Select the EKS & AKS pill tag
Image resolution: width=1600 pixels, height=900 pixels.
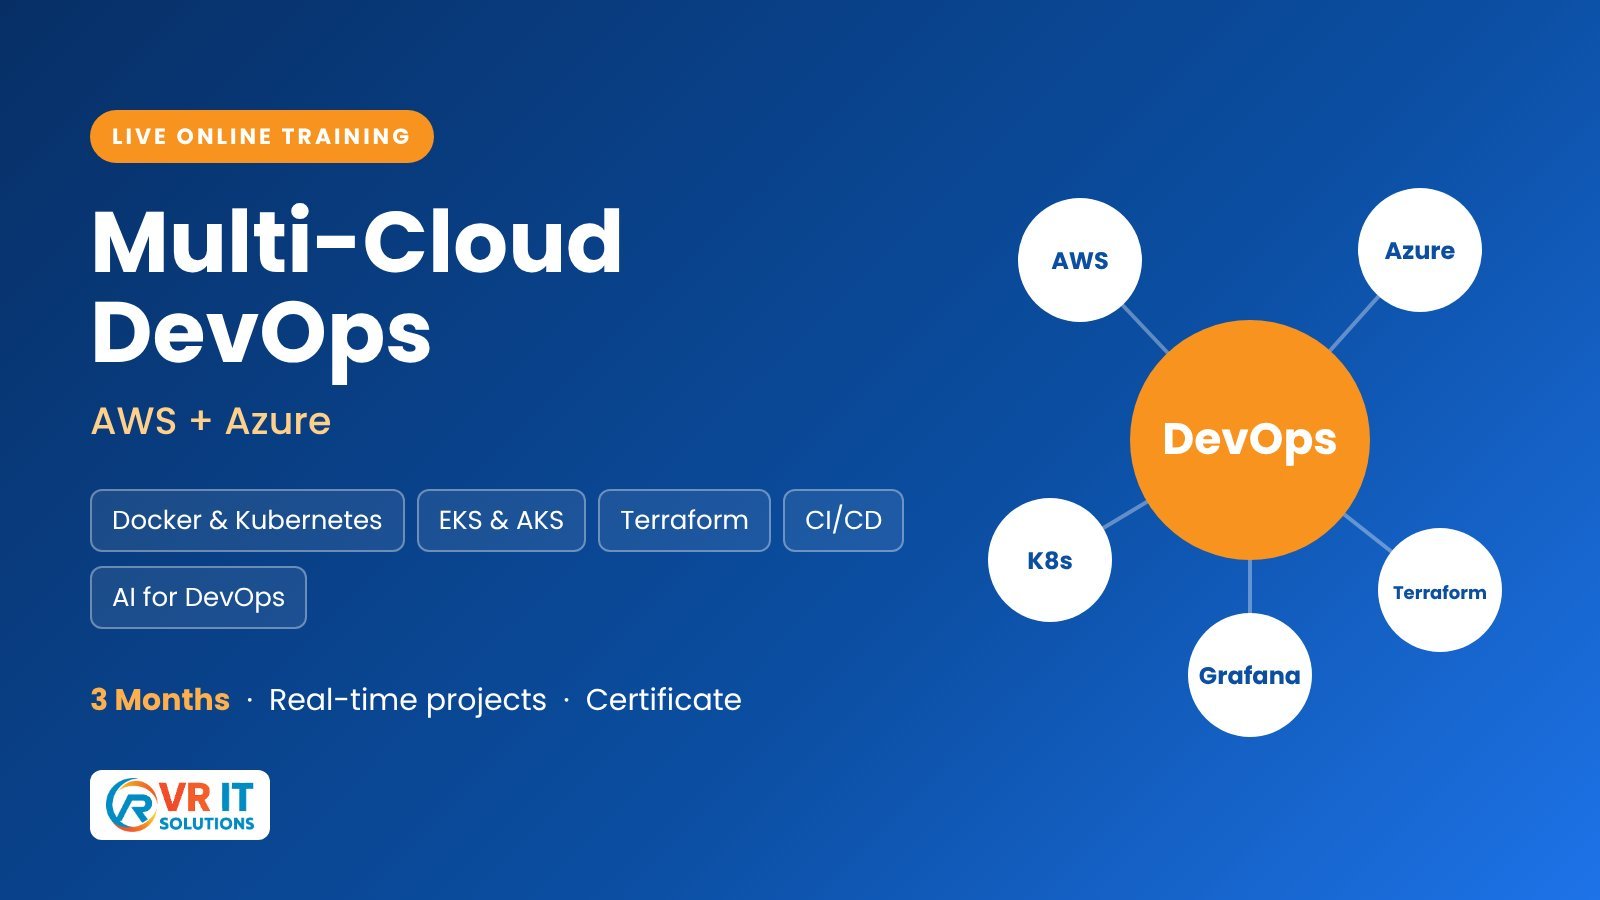[x=501, y=520]
